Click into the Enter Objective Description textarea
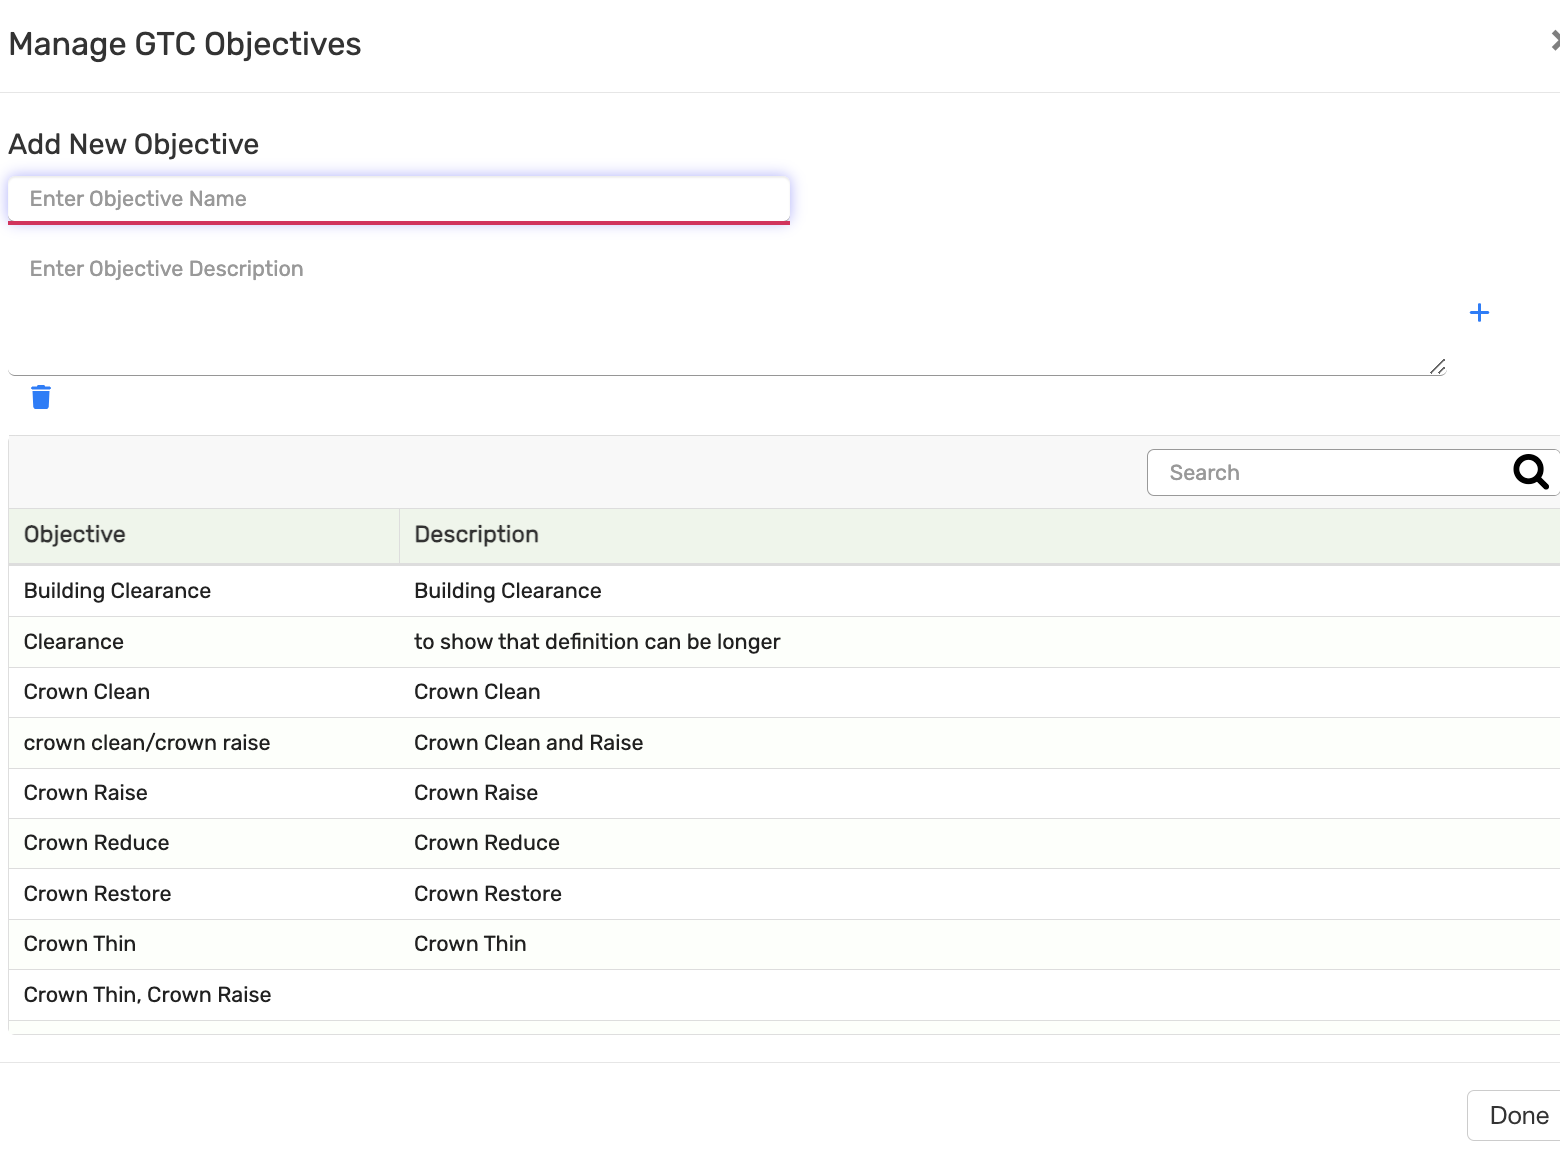Screen dimensions: 1560x1176 point(727,311)
